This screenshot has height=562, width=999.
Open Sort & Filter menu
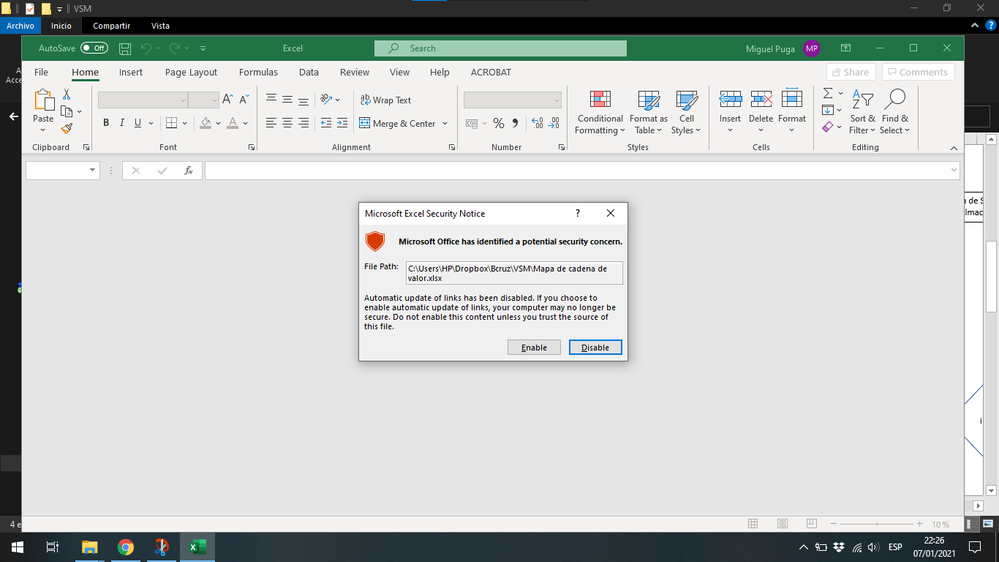click(862, 112)
